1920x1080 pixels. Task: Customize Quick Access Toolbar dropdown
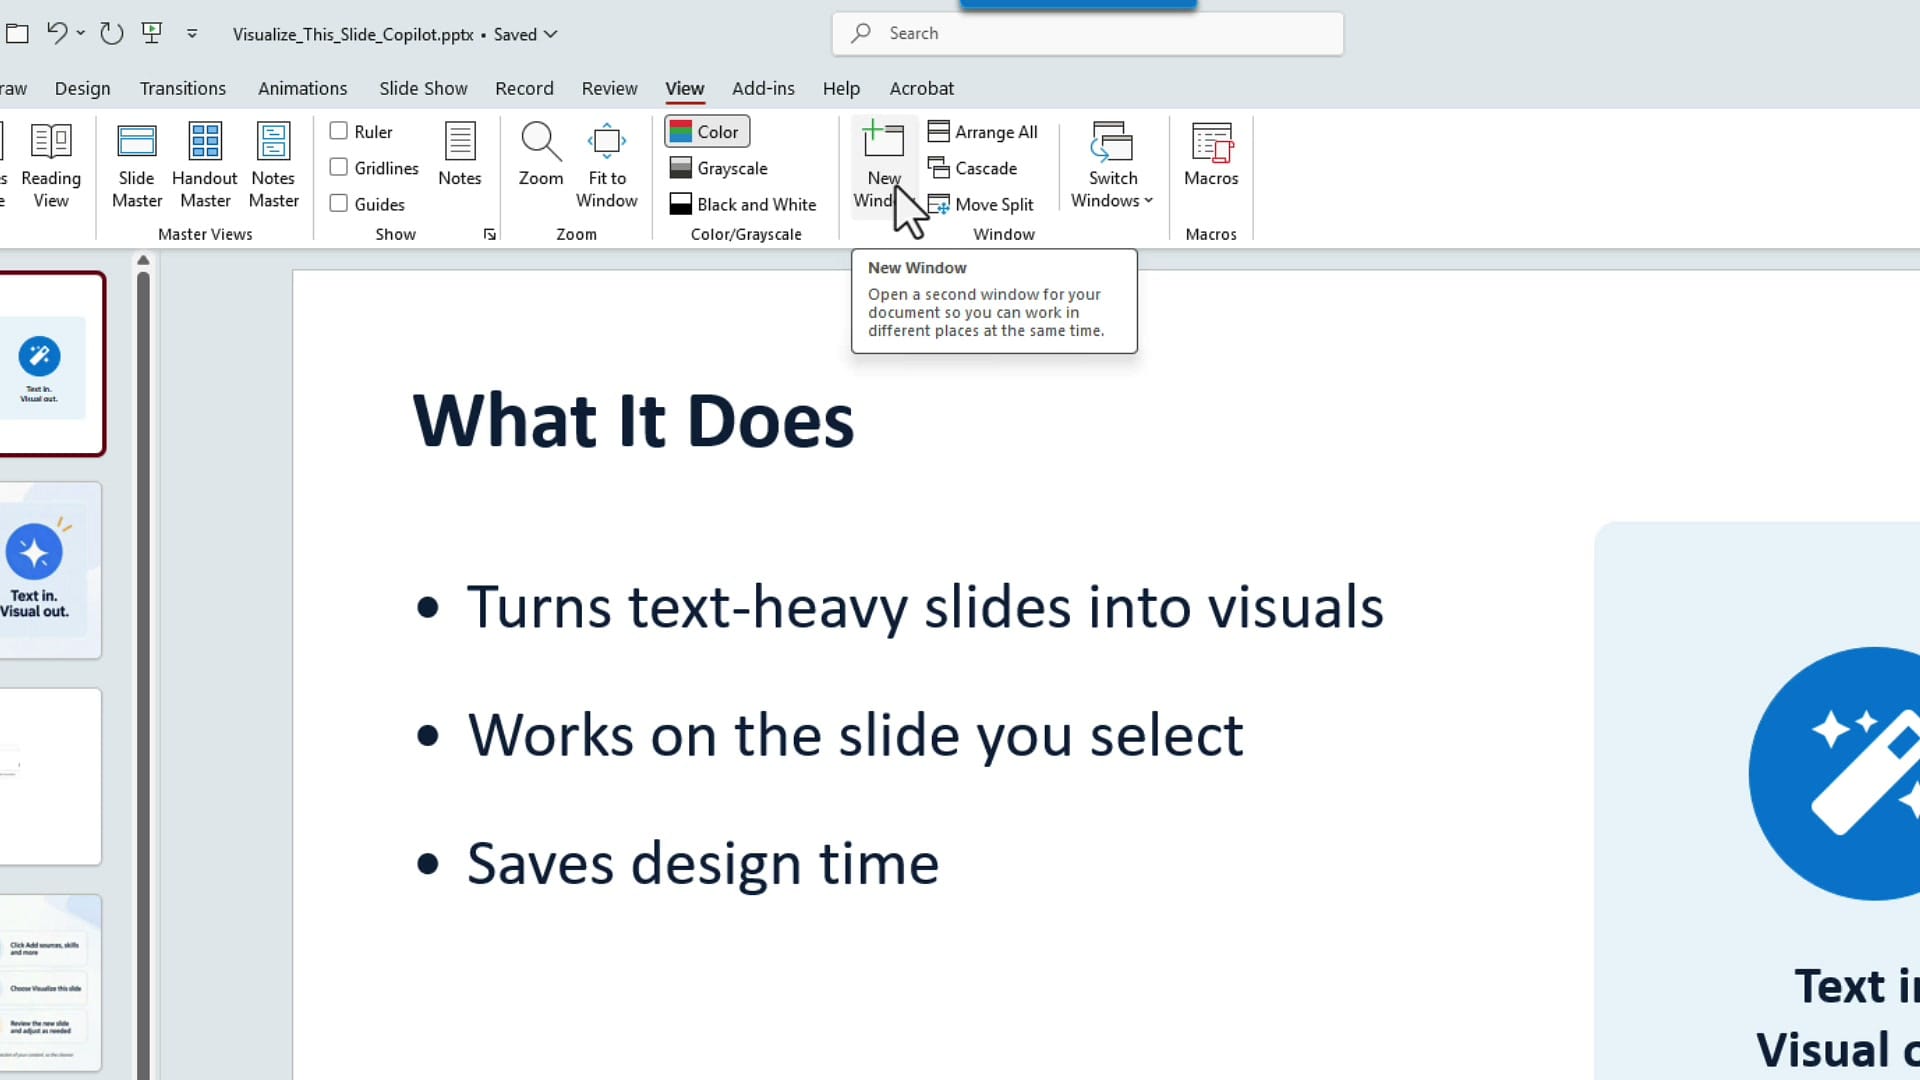(x=192, y=33)
